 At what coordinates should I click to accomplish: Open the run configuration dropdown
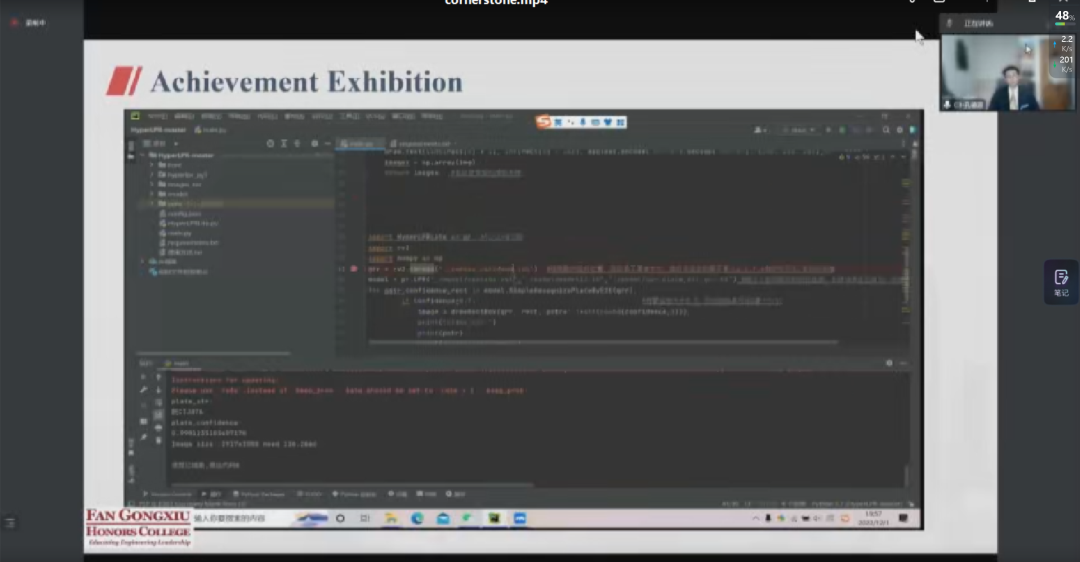click(x=797, y=130)
